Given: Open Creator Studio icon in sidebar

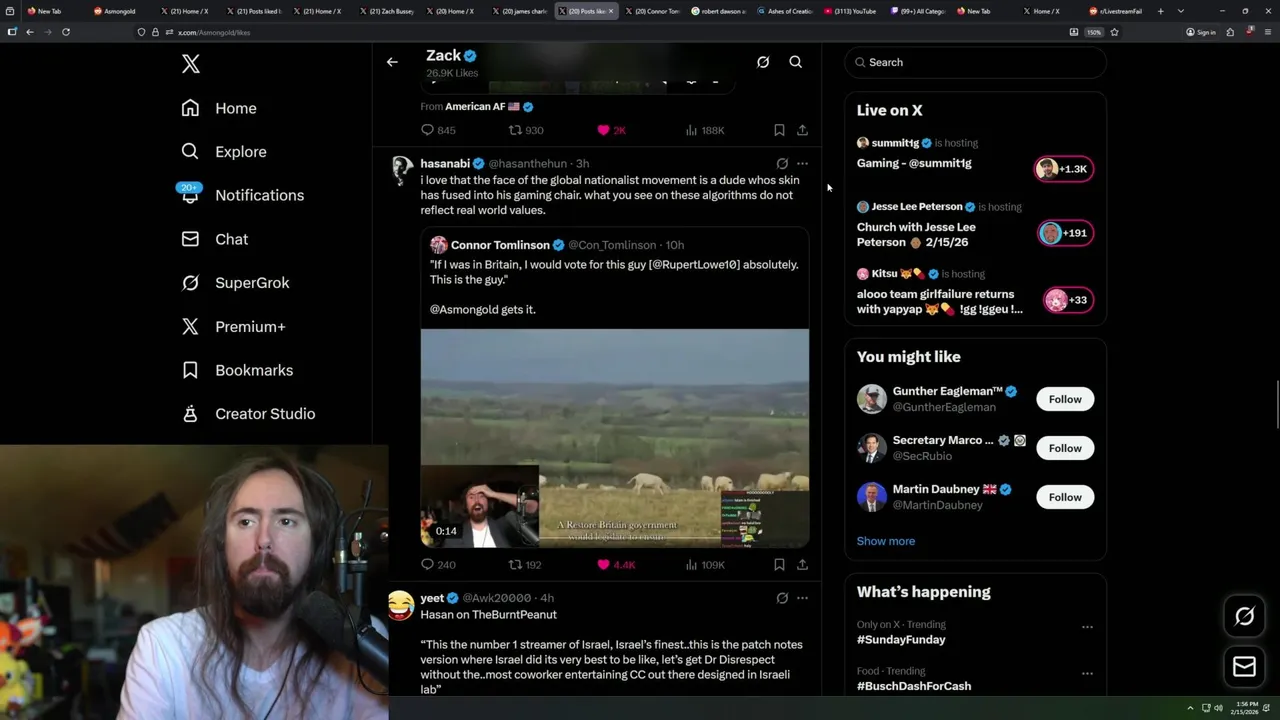Looking at the screenshot, I should click(190, 414).
